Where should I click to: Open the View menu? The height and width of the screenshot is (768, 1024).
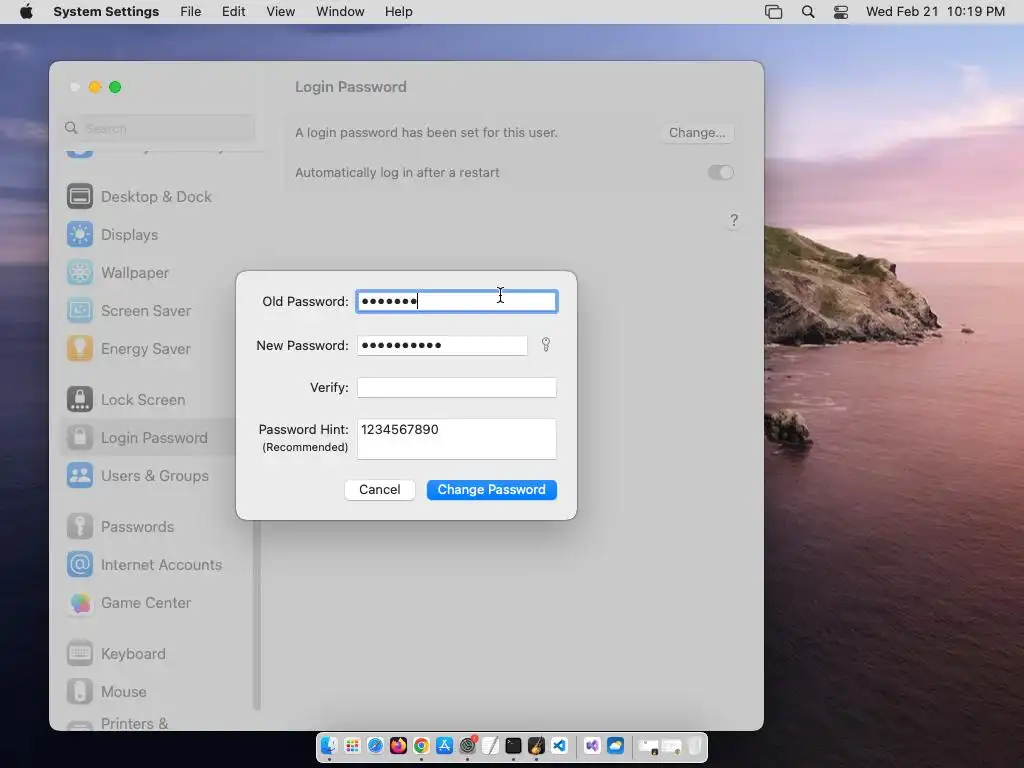point(281,12)
